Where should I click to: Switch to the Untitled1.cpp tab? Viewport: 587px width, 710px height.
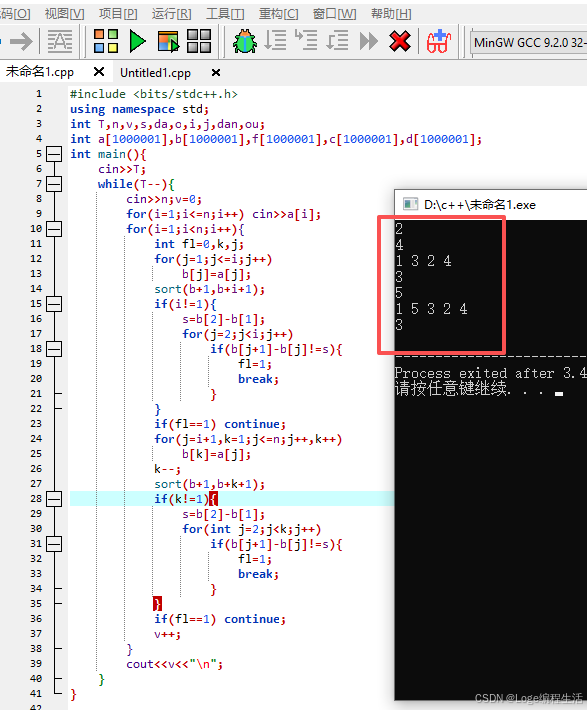[155, 72]
